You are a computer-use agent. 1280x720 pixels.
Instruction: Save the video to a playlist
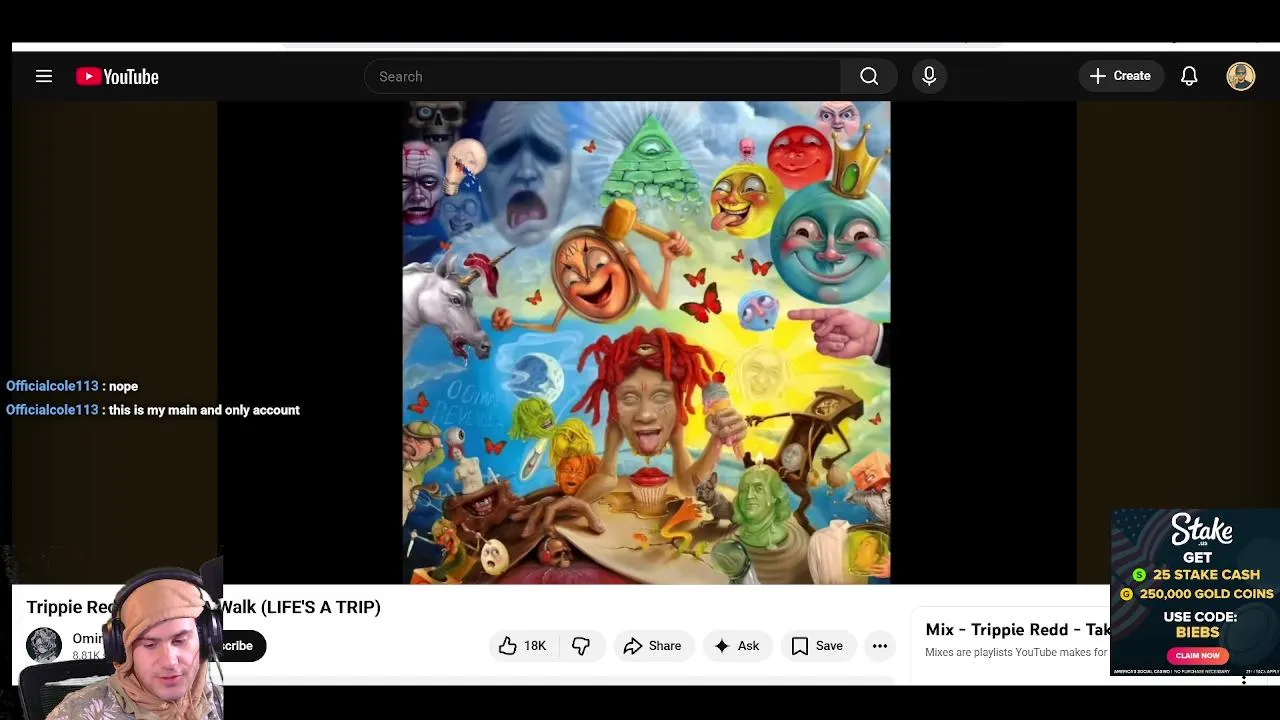(x=817, y=646)
